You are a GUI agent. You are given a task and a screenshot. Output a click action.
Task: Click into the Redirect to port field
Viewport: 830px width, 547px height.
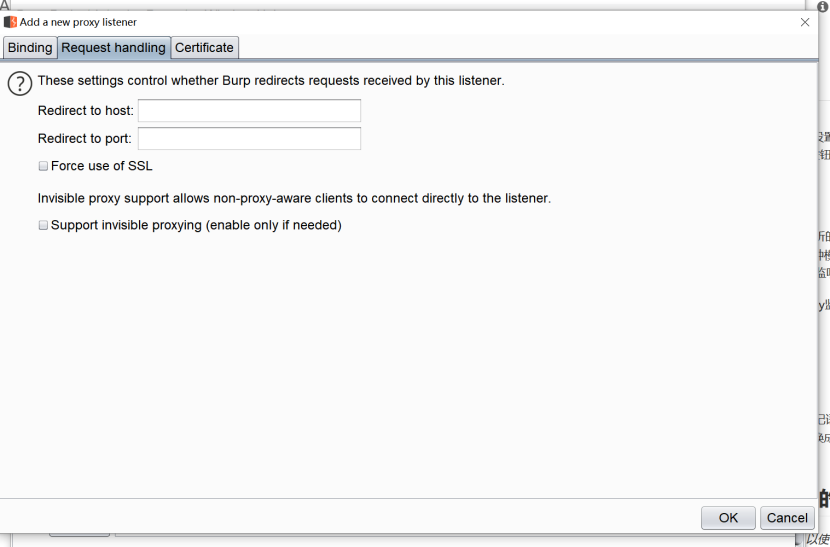pyautogui.click(x=249, y=139)
